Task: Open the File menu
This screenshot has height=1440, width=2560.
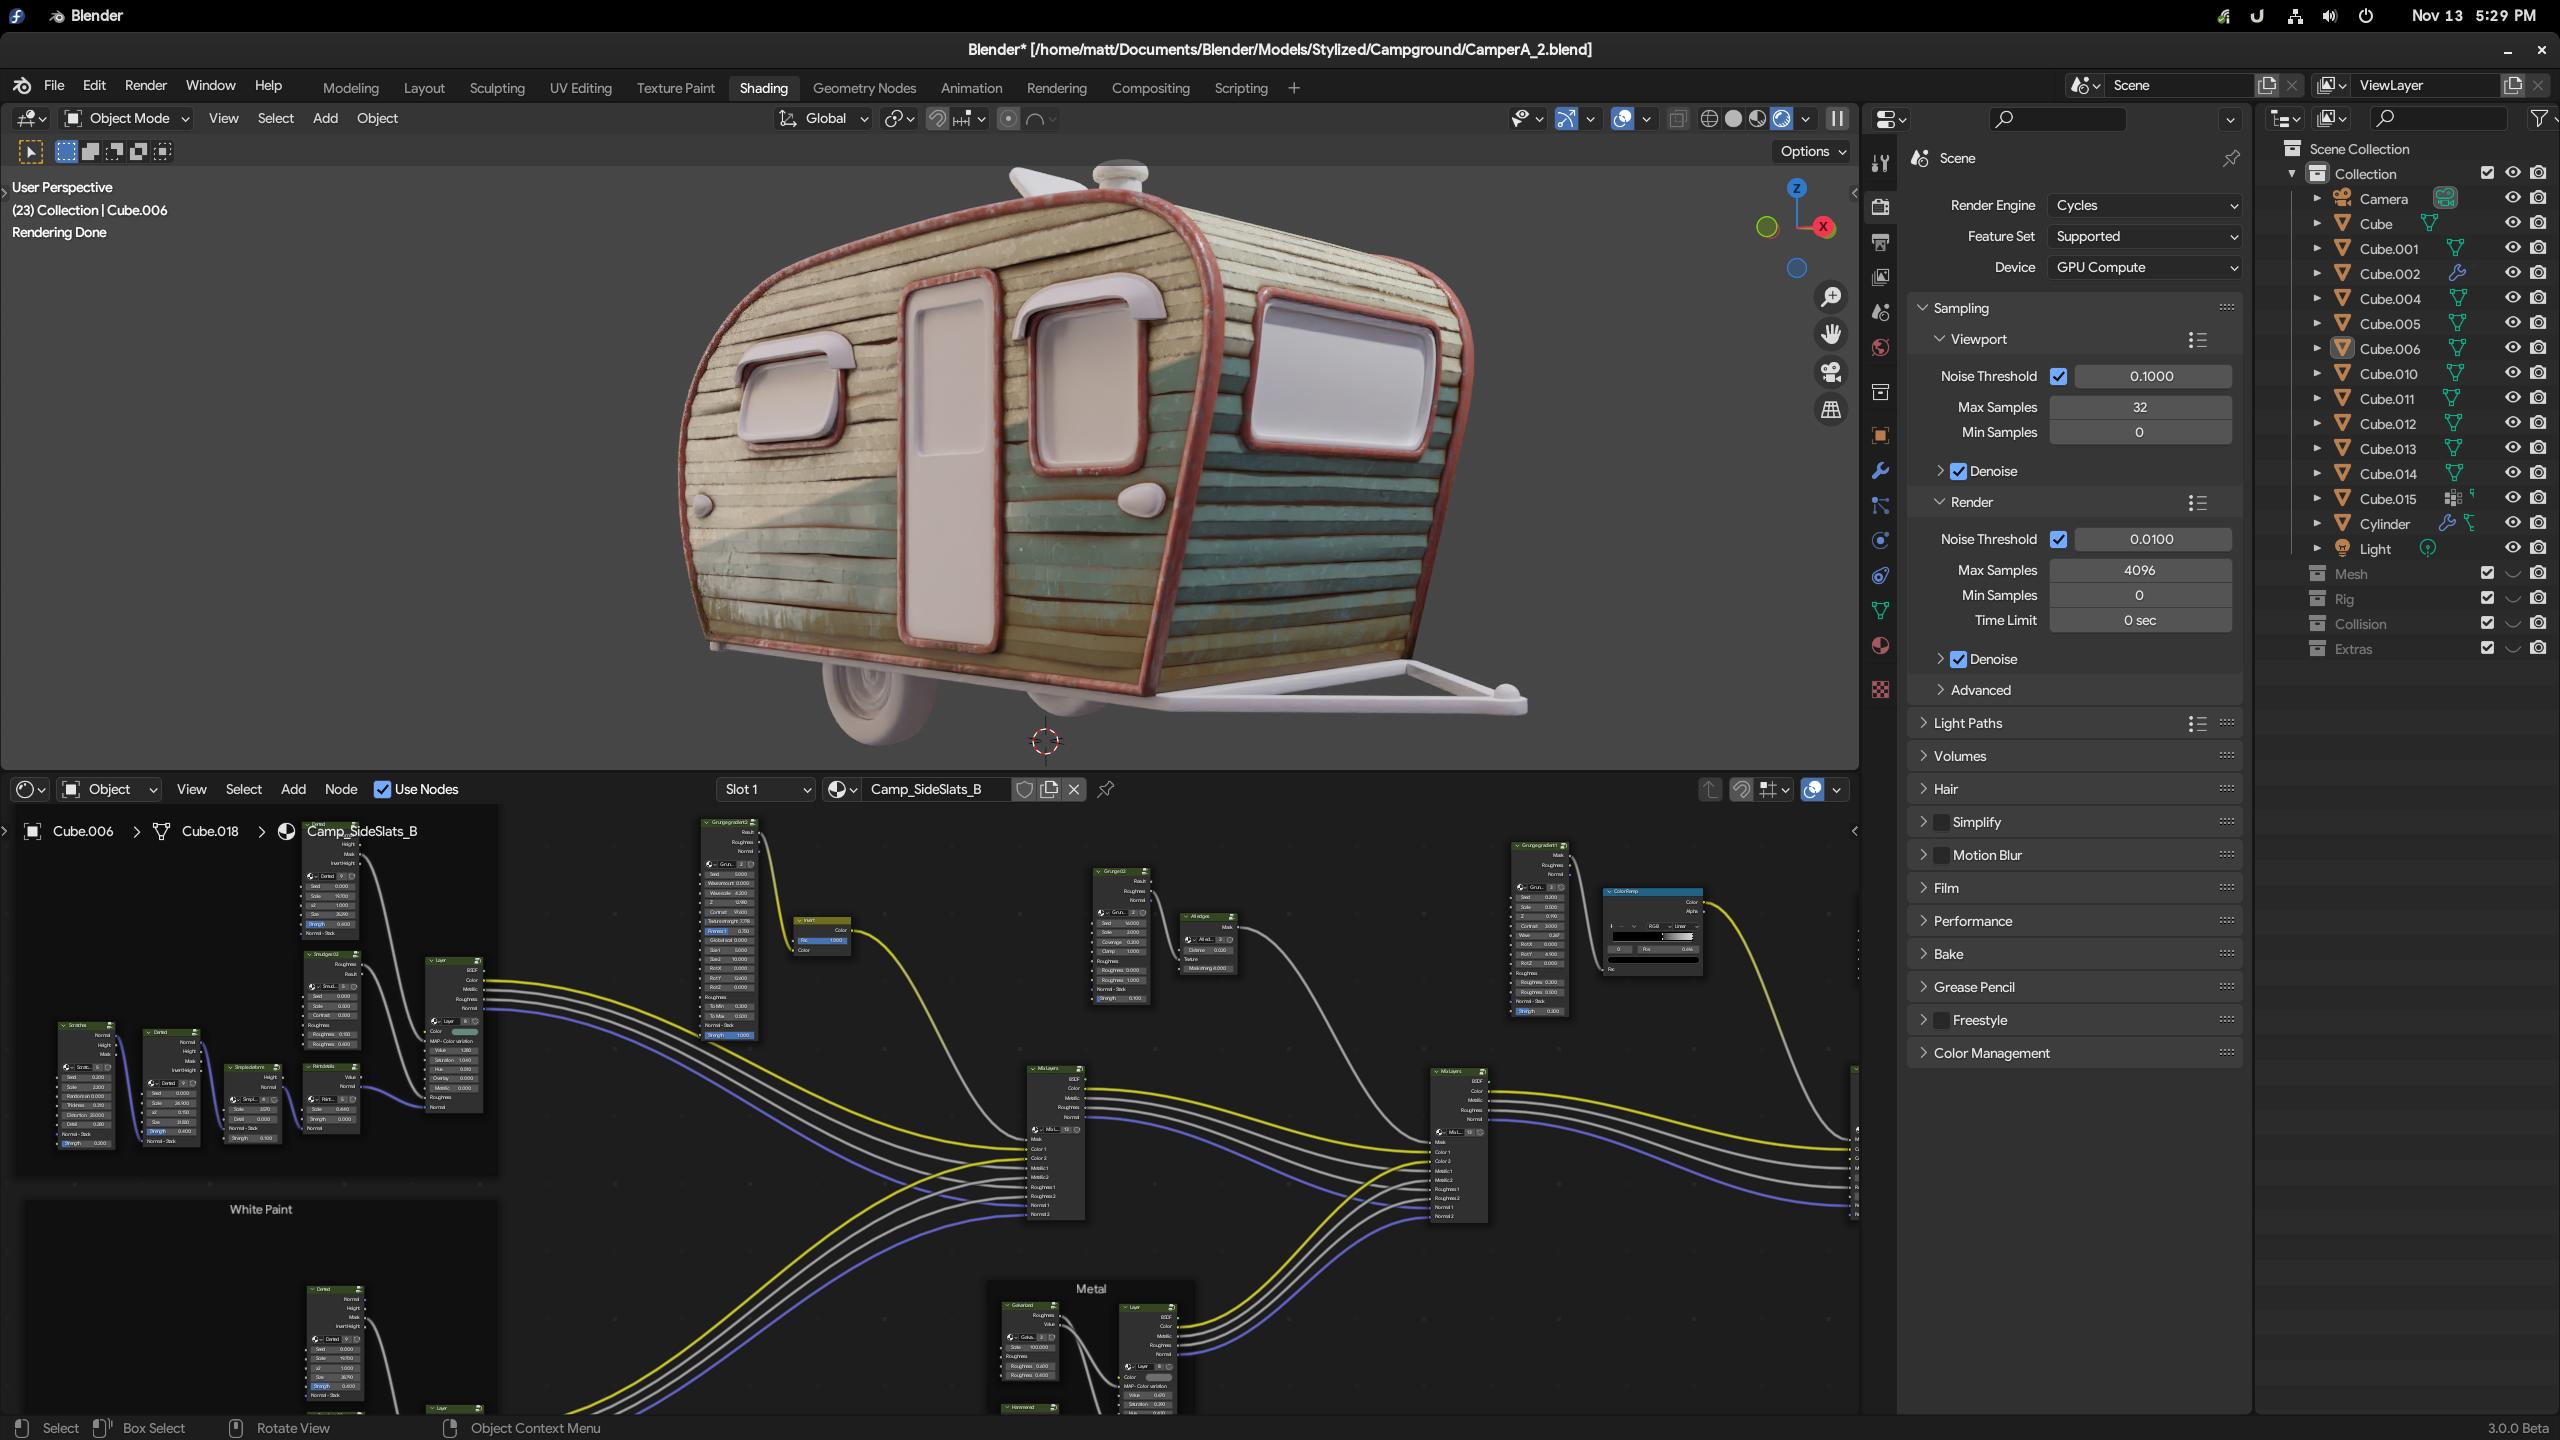Action: (x=54, y=86)
